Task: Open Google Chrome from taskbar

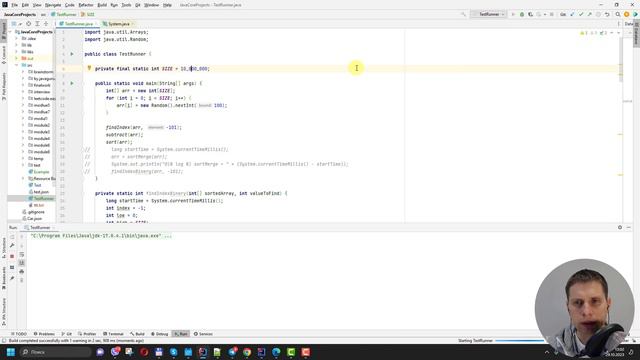Action: (x=247, y=352)
